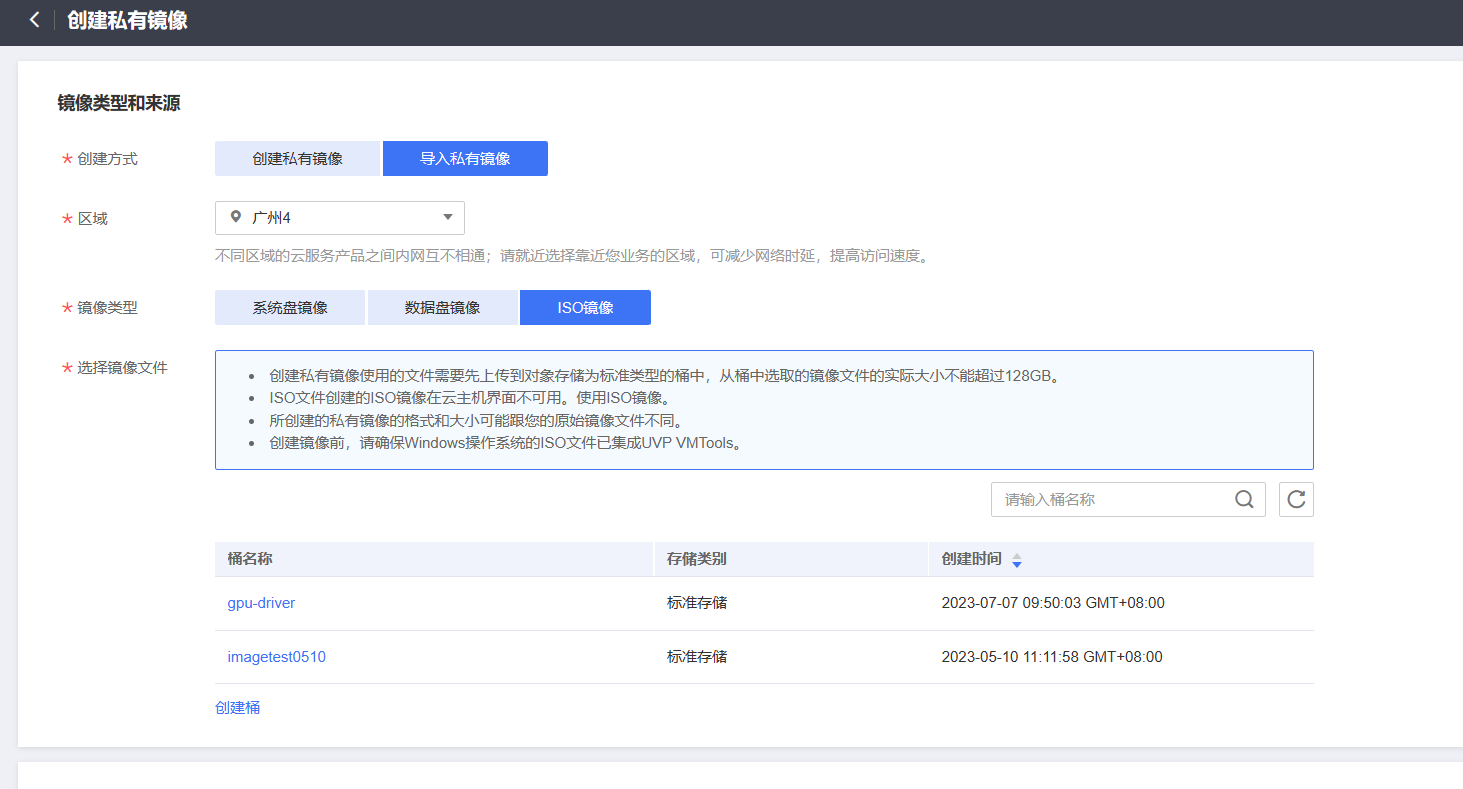1463x789 pixels.
Task: Switch to the ISO镜像 tab
Action: point(585,307)
